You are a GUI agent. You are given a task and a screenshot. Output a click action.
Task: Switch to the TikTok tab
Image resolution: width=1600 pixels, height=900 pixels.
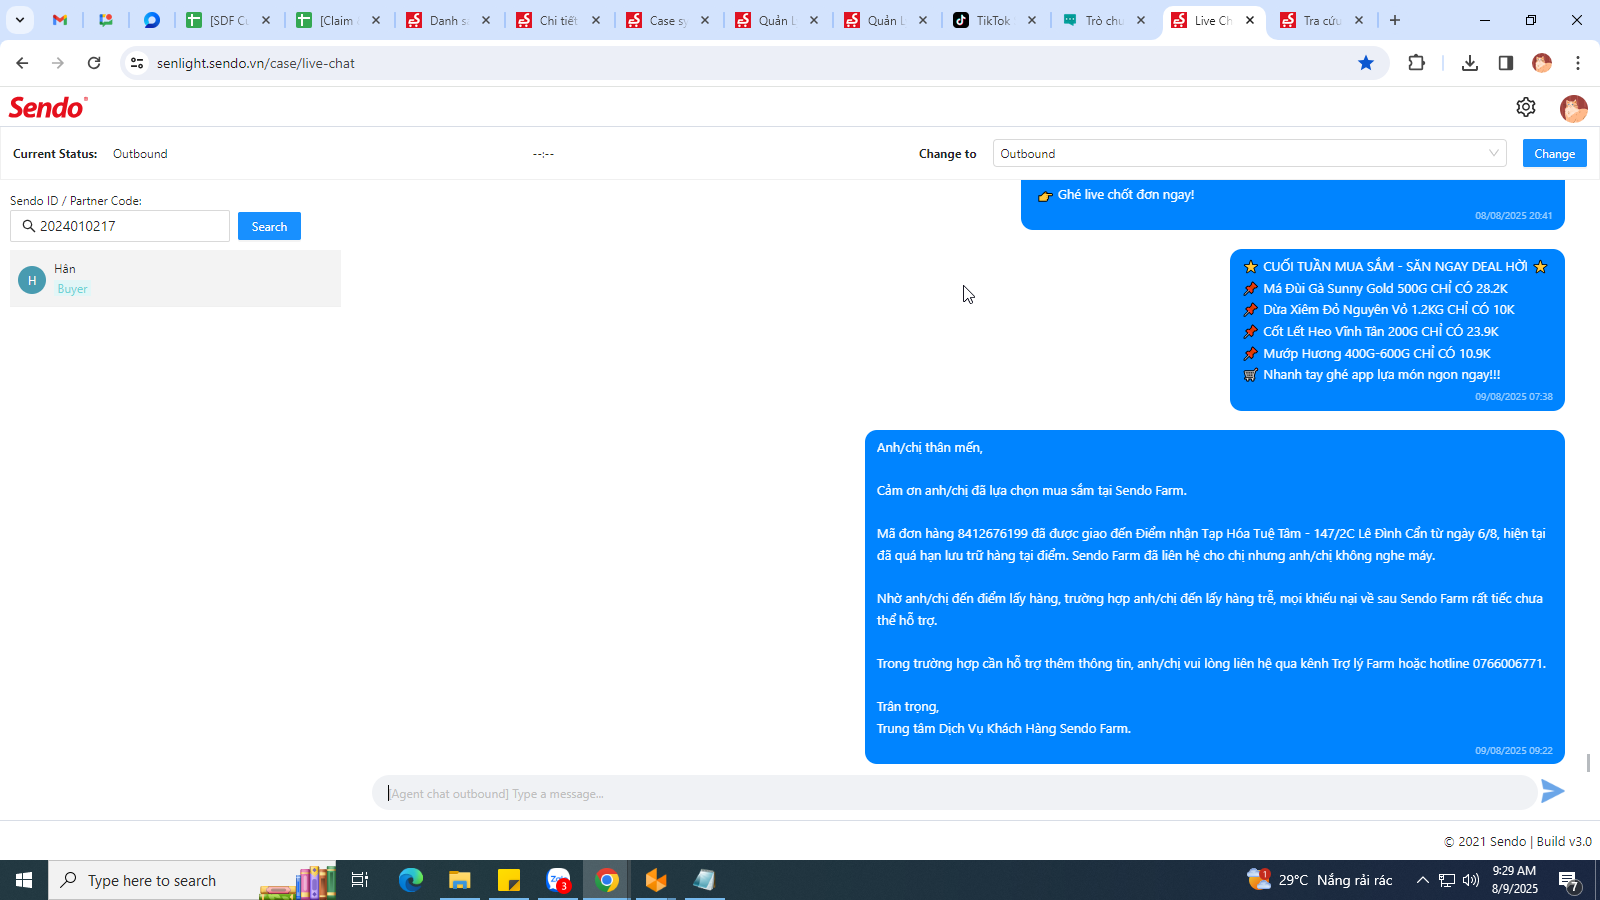pyautogui.click(x=994, y=20)
